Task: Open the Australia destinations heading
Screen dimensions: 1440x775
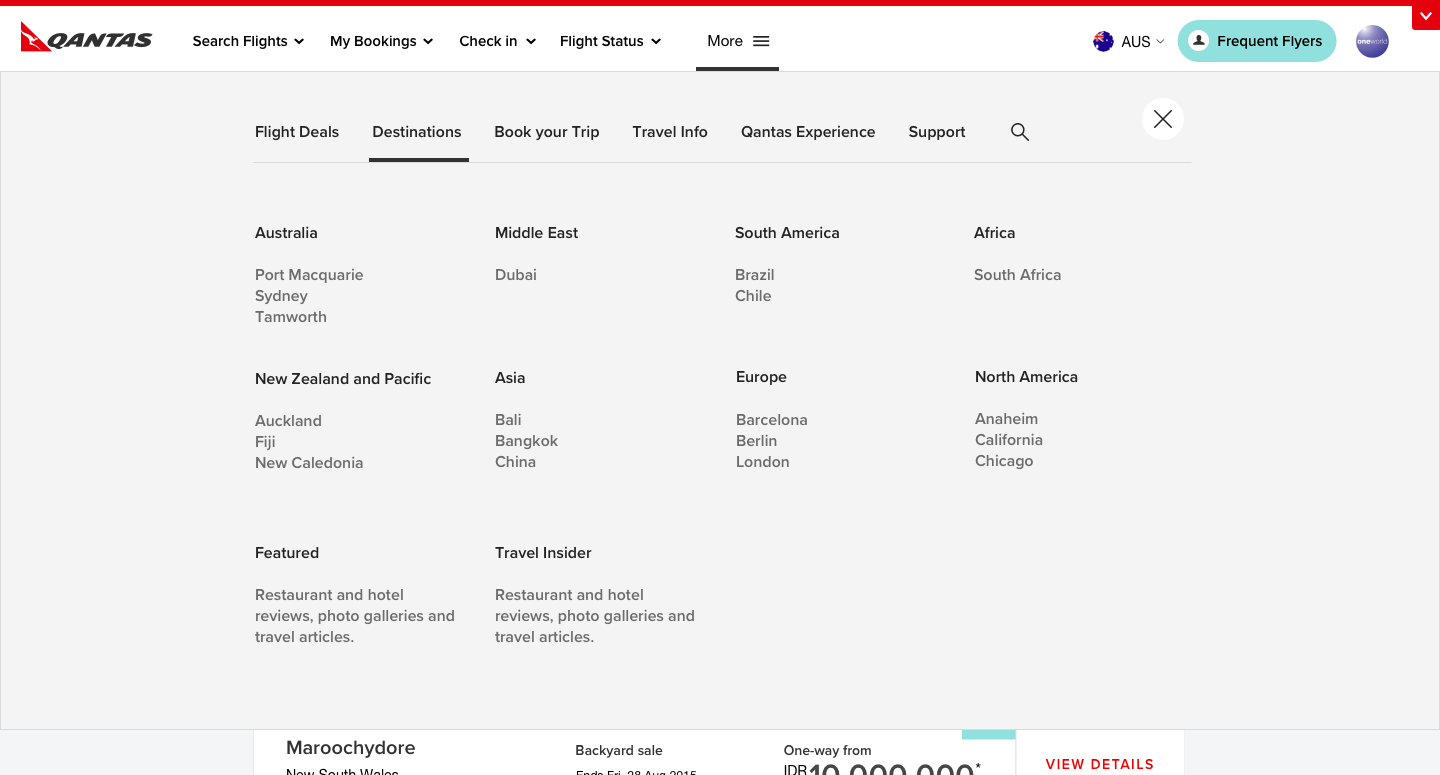Action: pyautogui.click(x=286, y=233)
